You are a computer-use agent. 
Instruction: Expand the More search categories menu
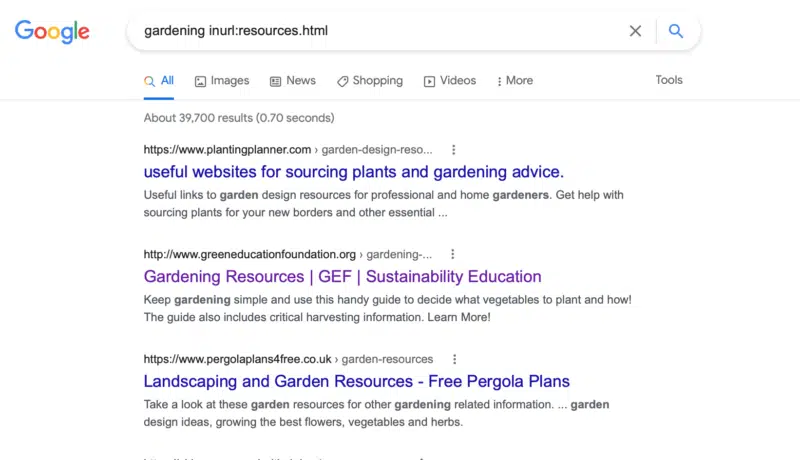click(515, 81)
